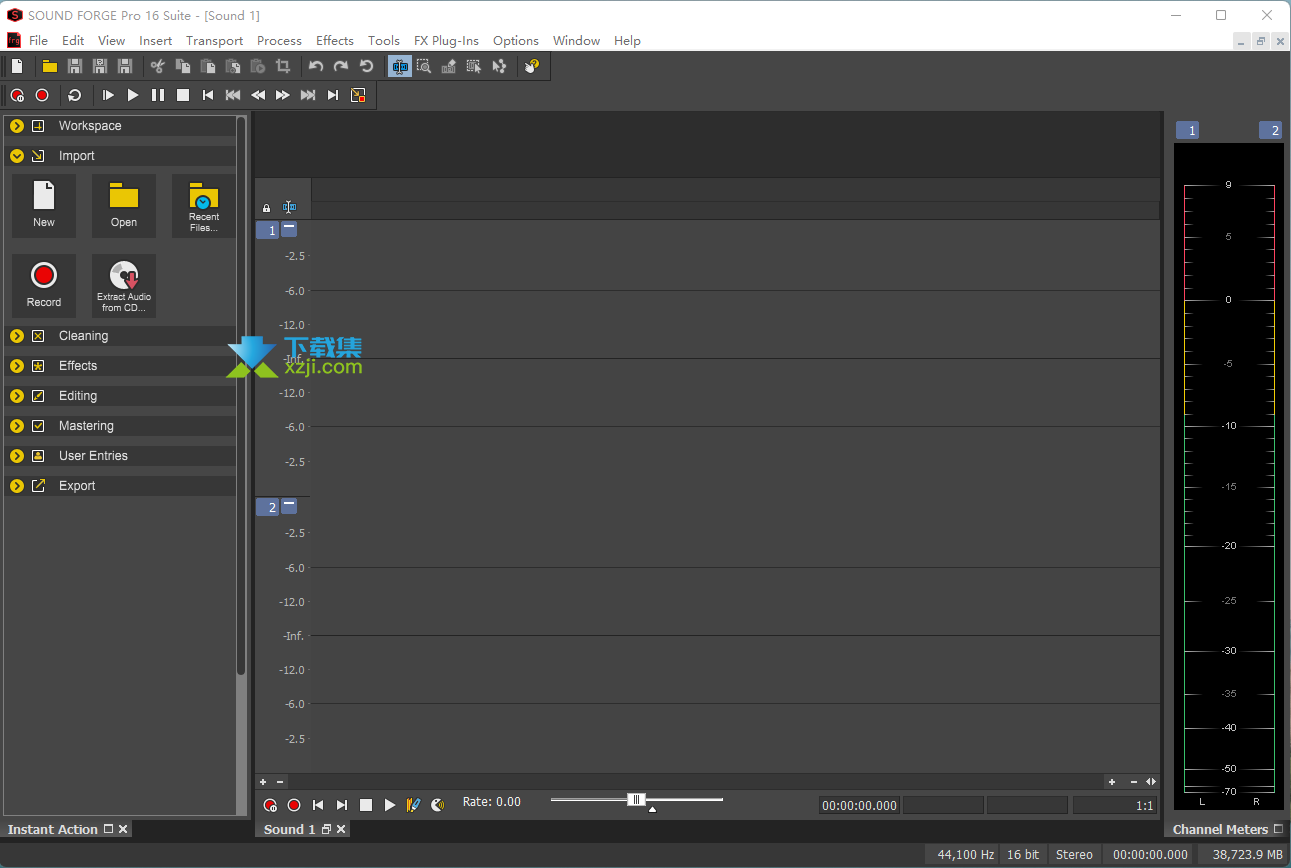Select the Envelope tool icon
The image size is (1291, 868).
[499, 66]
